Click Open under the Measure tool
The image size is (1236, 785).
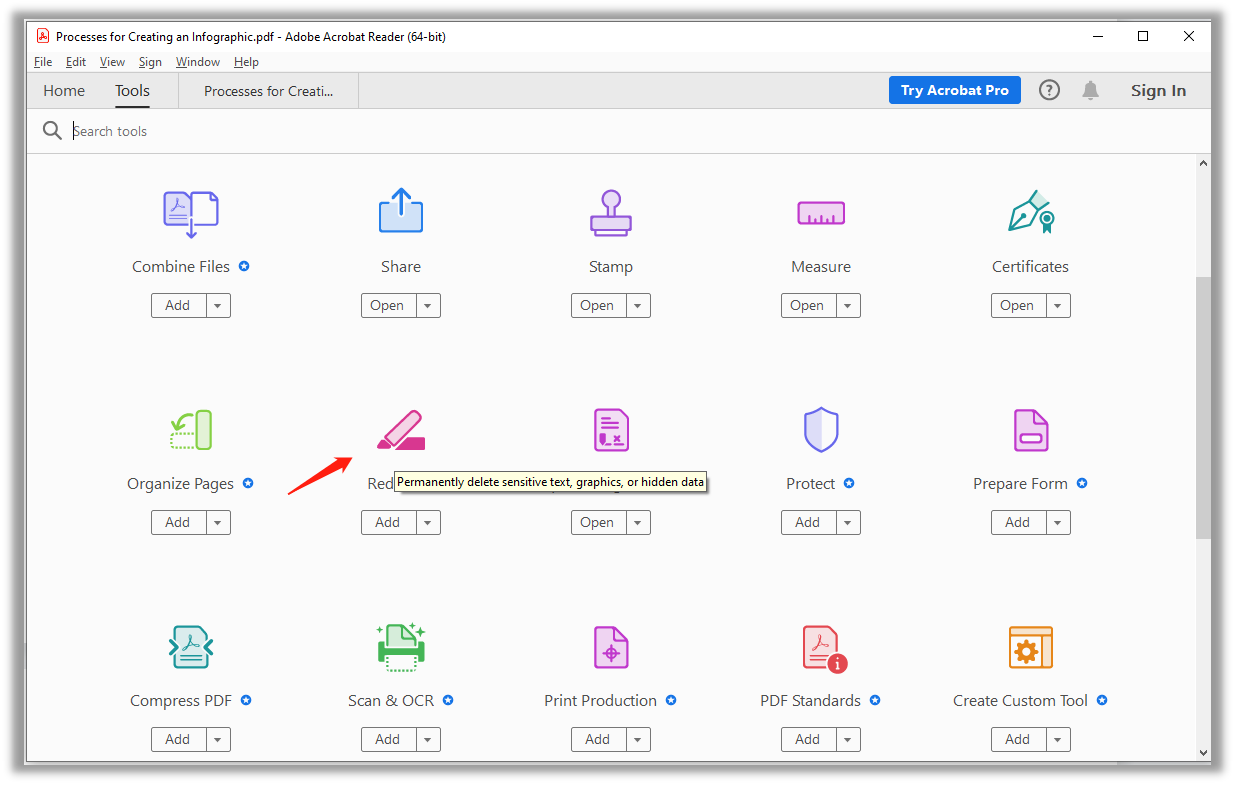click(x=808, y=306)
